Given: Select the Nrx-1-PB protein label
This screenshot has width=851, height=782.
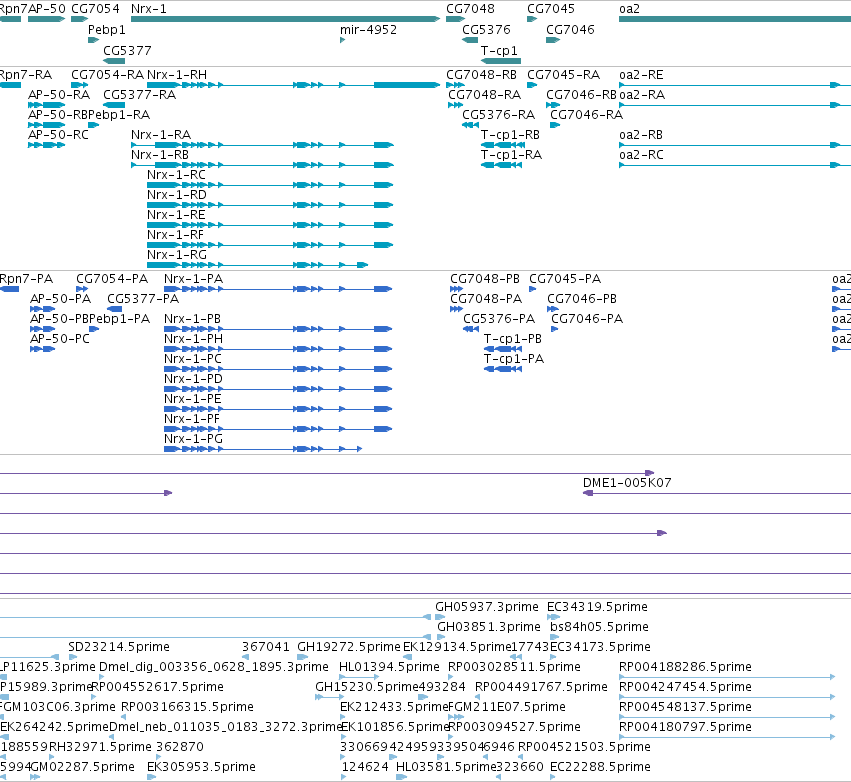Looking at the screenshot, I should [192, 319].
